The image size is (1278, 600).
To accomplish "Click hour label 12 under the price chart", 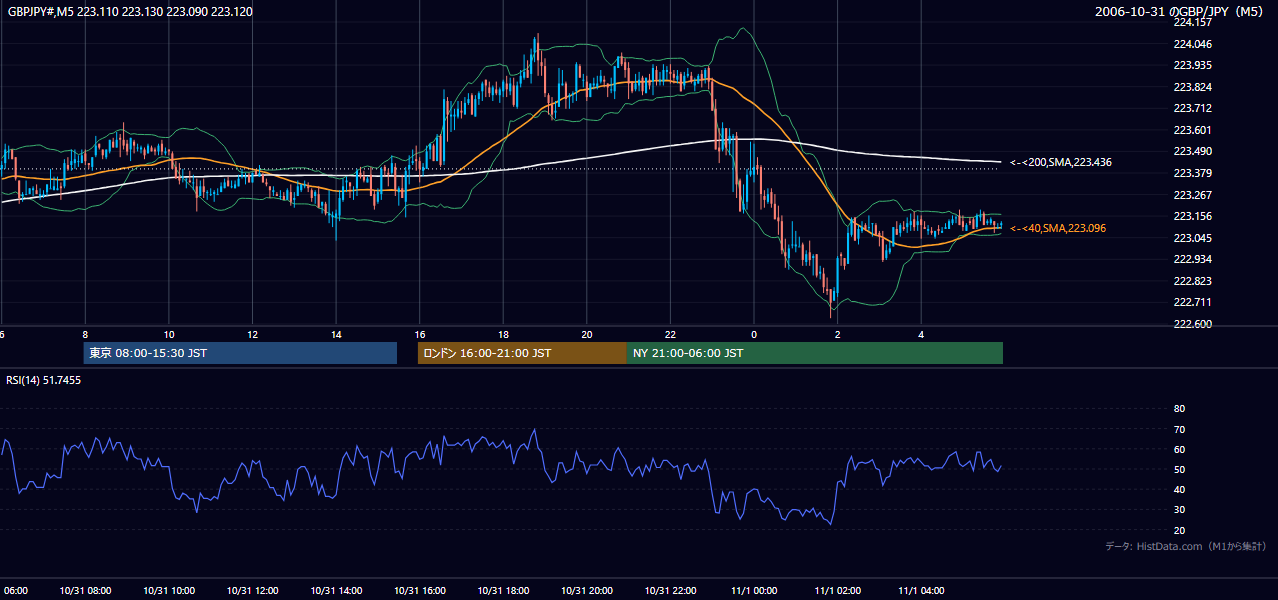I will pyautogui.click(x=253, y=335).
